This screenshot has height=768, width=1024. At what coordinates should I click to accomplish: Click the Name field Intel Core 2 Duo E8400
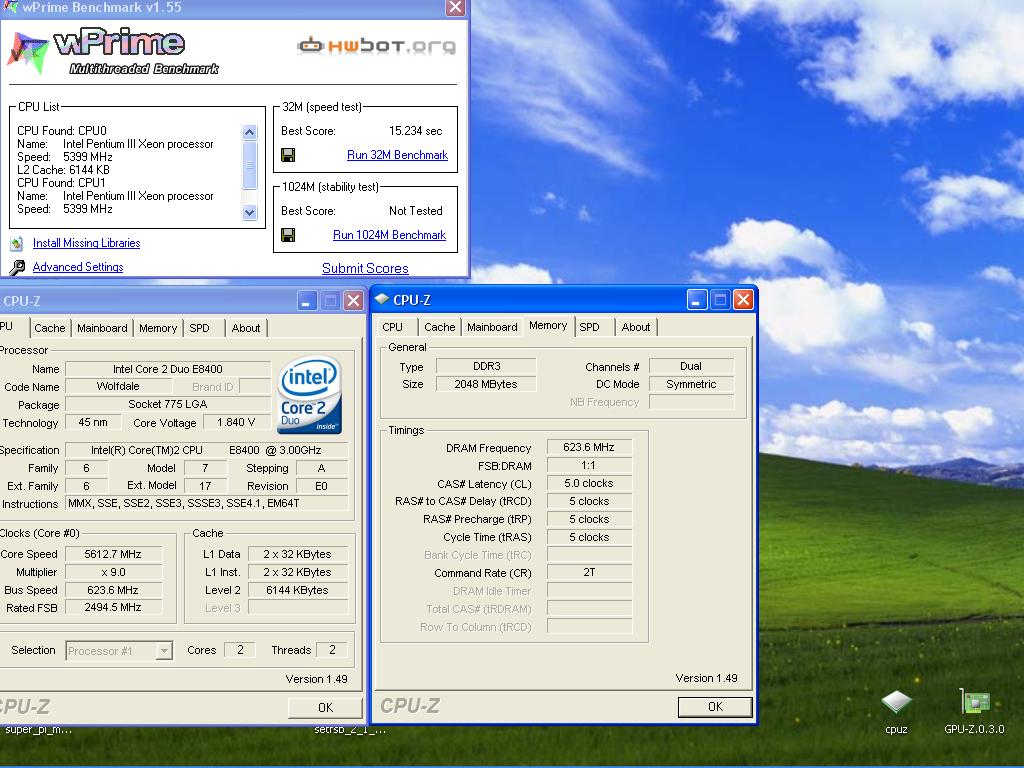[168, 369]
